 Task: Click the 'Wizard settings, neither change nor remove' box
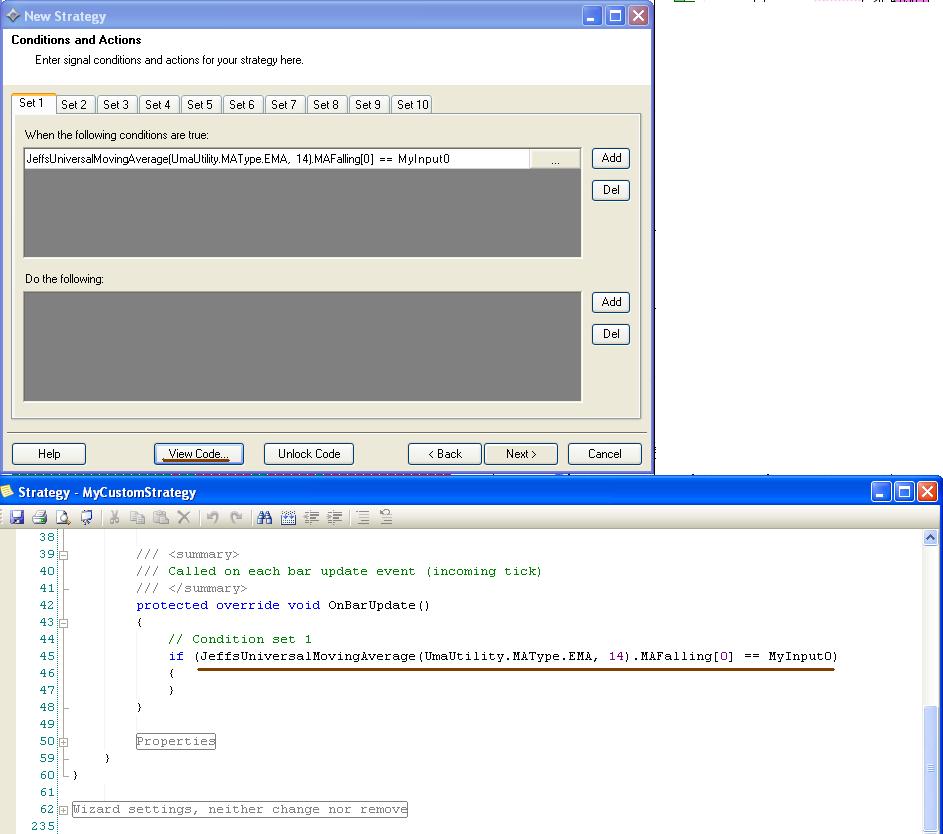point(240,809)
